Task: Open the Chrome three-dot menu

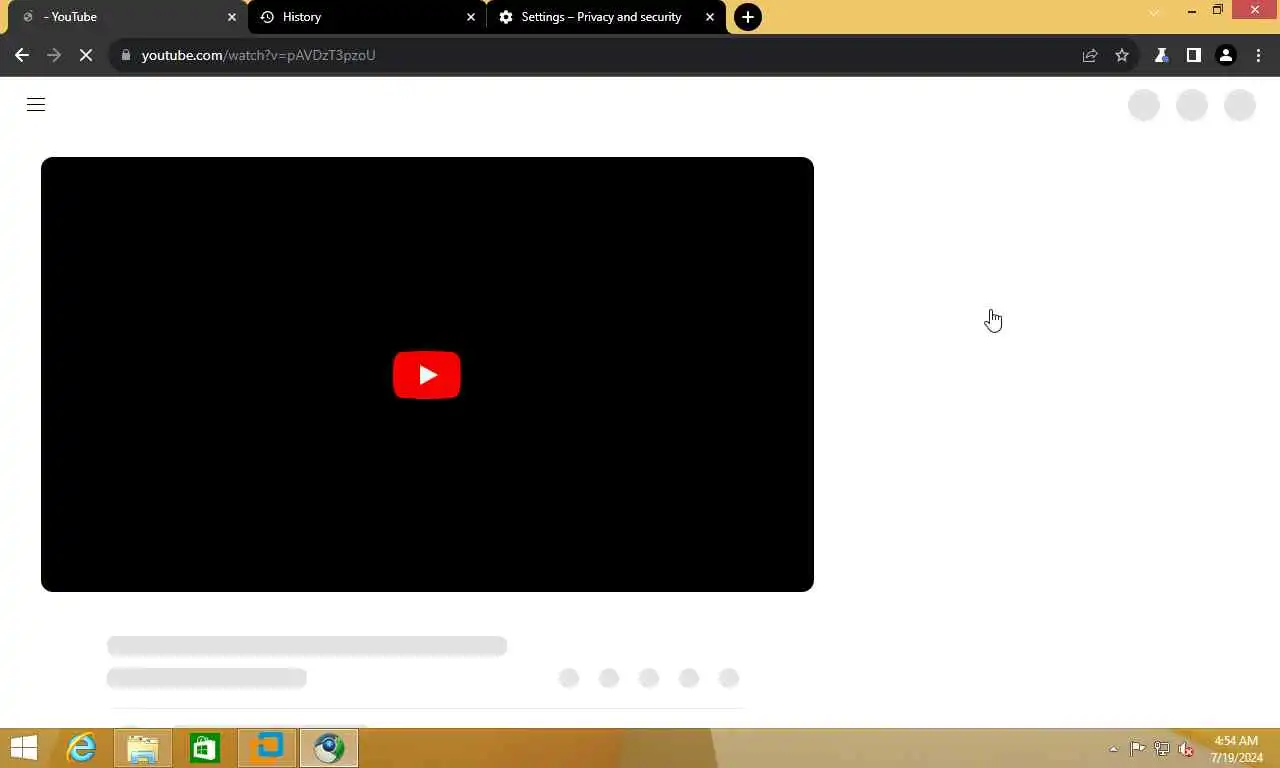Action: [x=1258, y=55]
